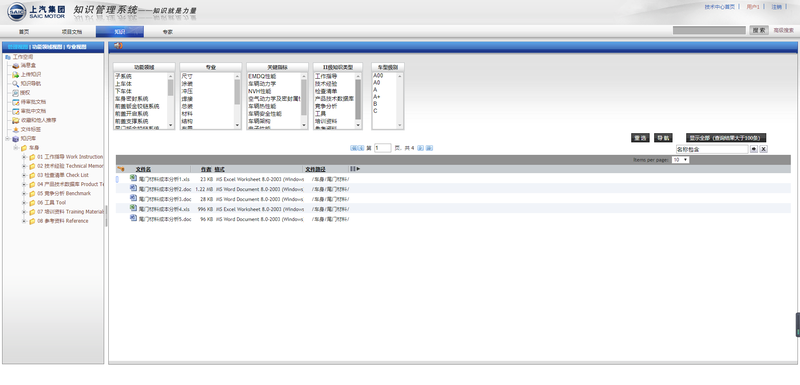Open 知识导航 magnifier icon in sidebar
This screenshot has width=800, height=385.
click(x=16, y=84)
